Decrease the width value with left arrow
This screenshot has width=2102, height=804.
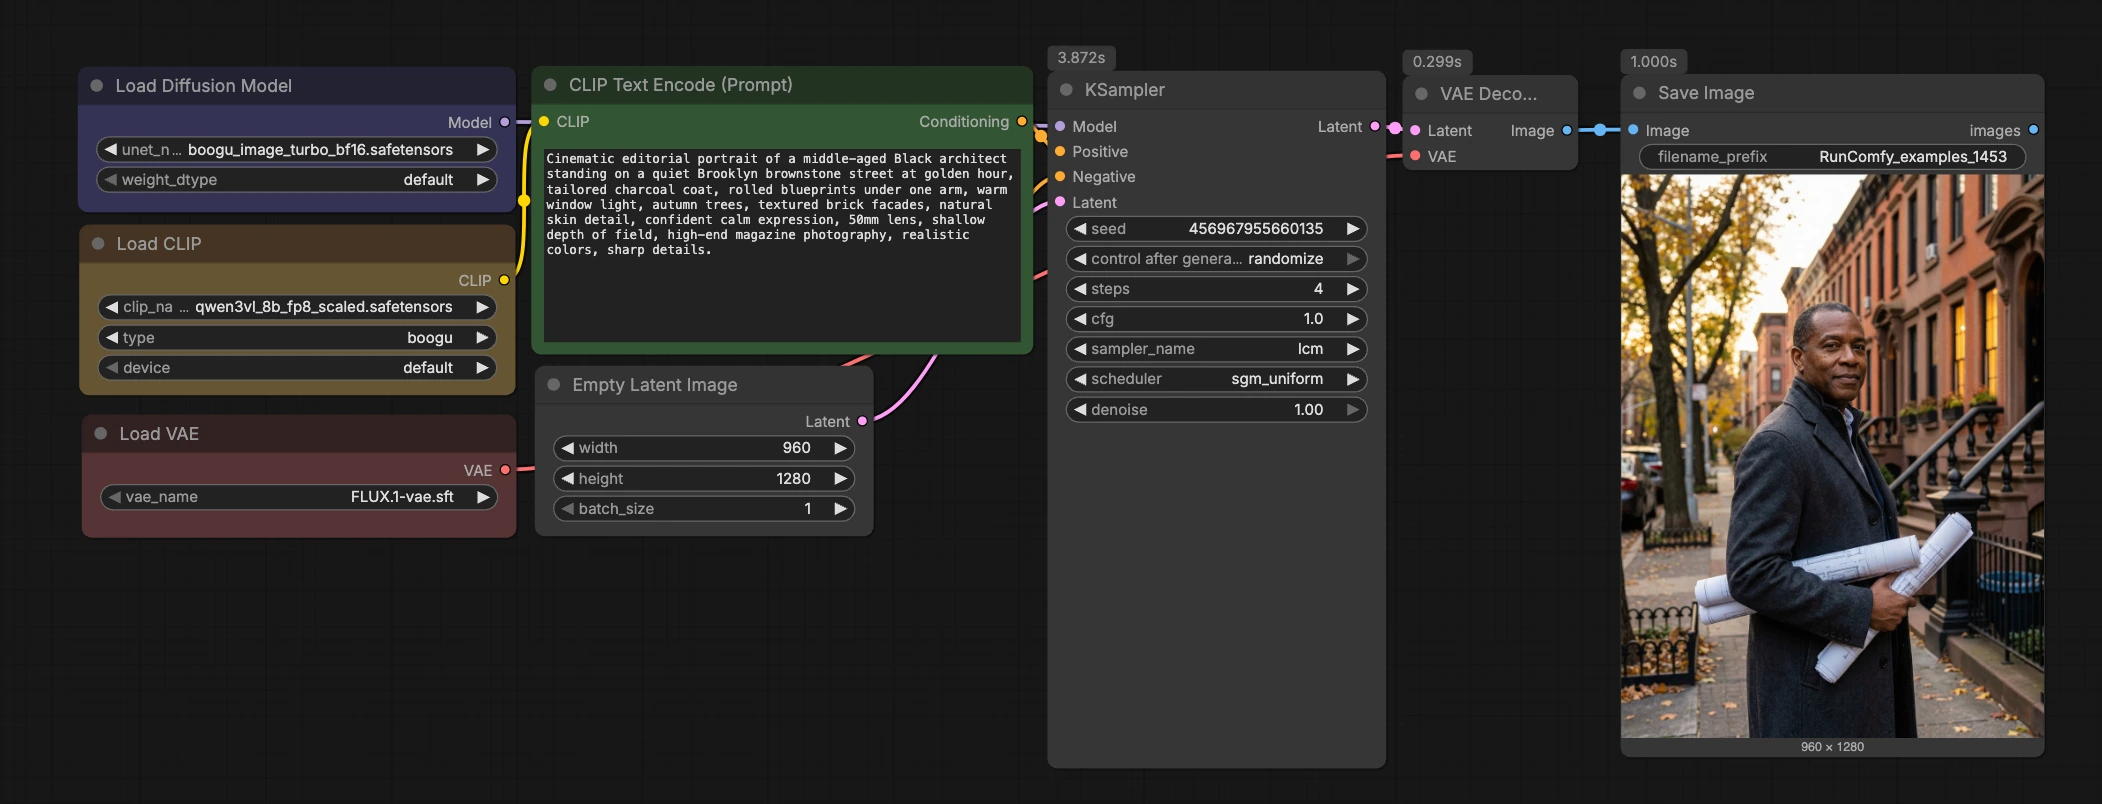(x=567, y=448)
